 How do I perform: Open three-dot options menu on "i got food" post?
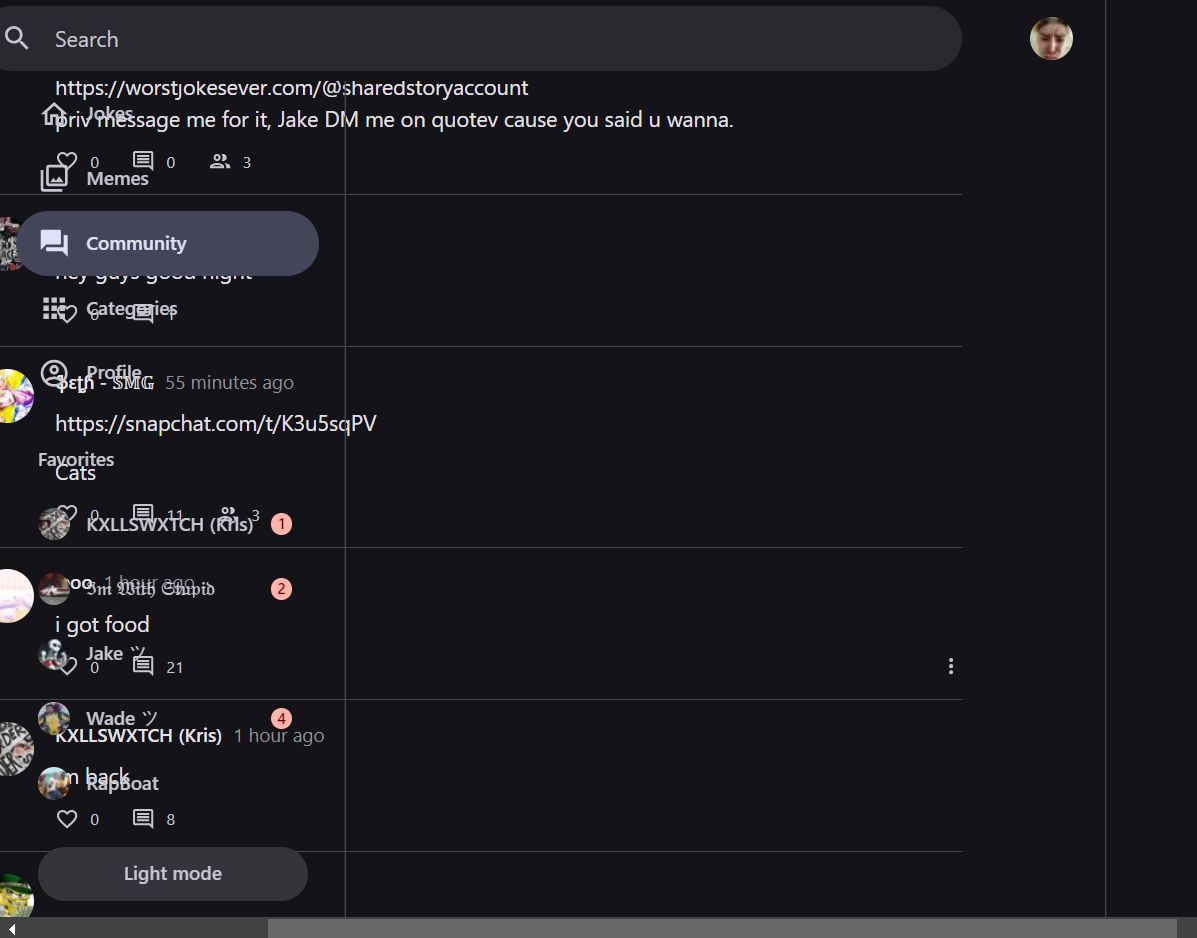click(951, 666)
